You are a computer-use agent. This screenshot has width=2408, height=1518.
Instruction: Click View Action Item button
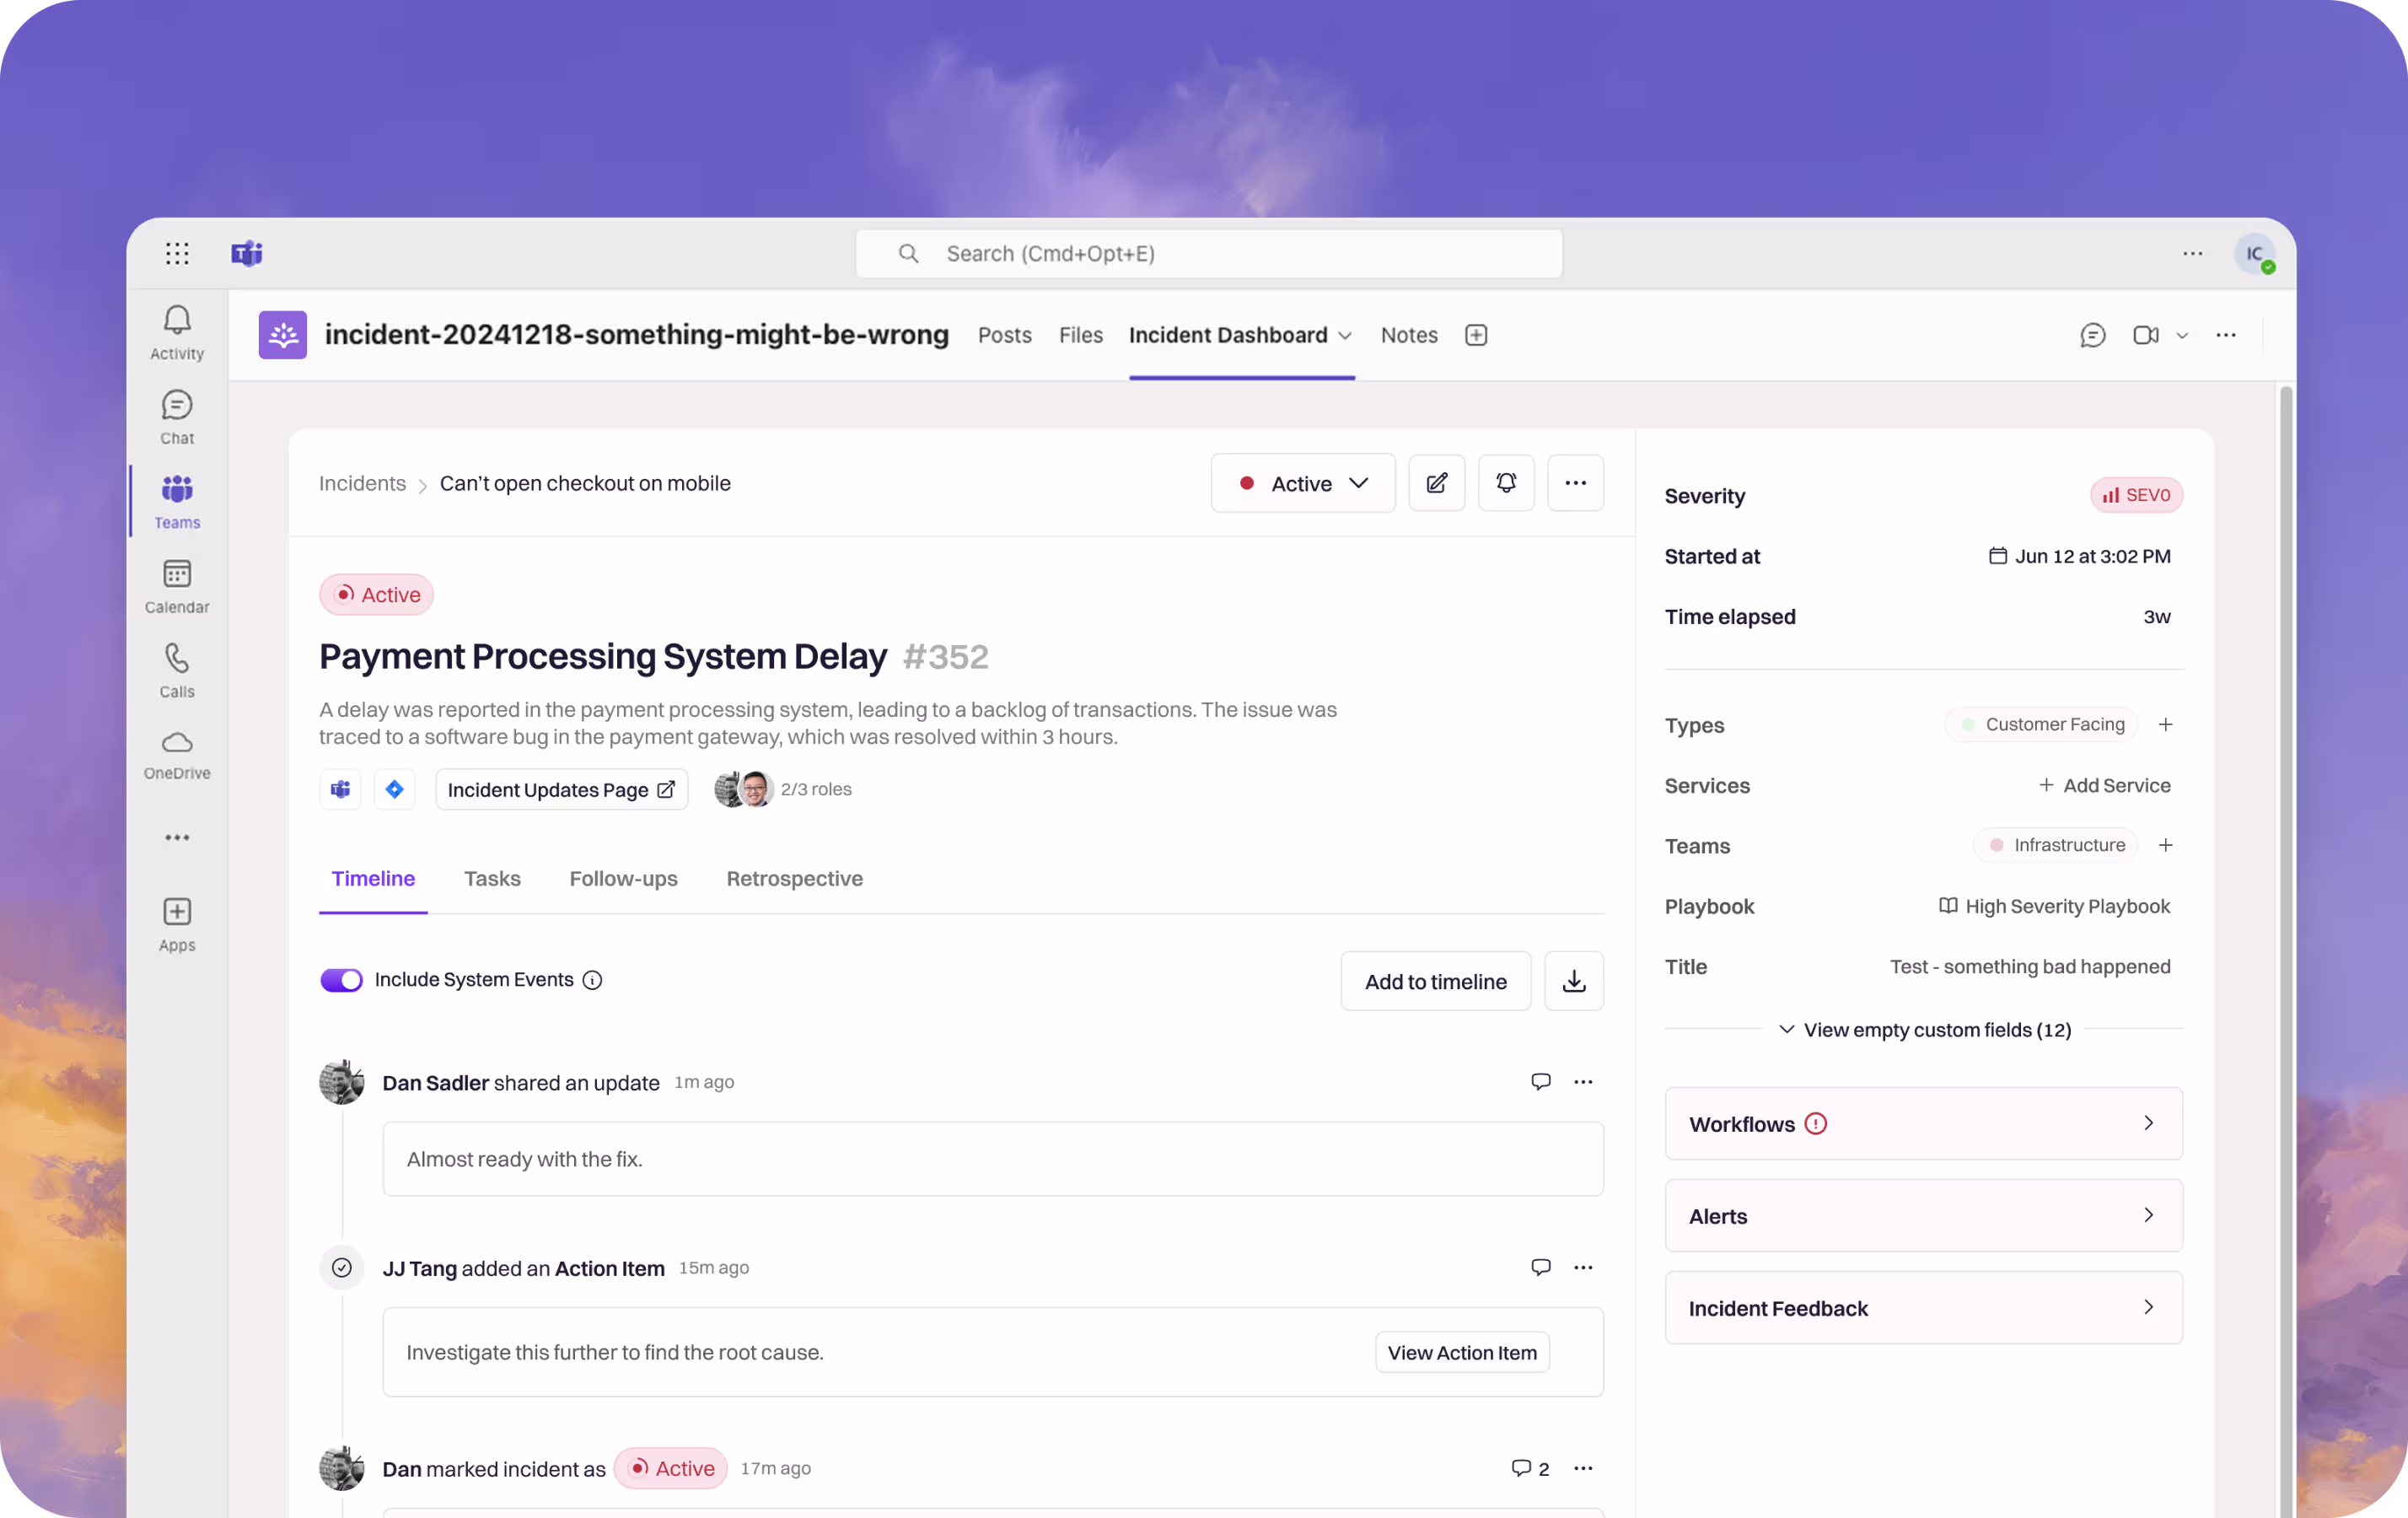(x=1462, y=1353)
